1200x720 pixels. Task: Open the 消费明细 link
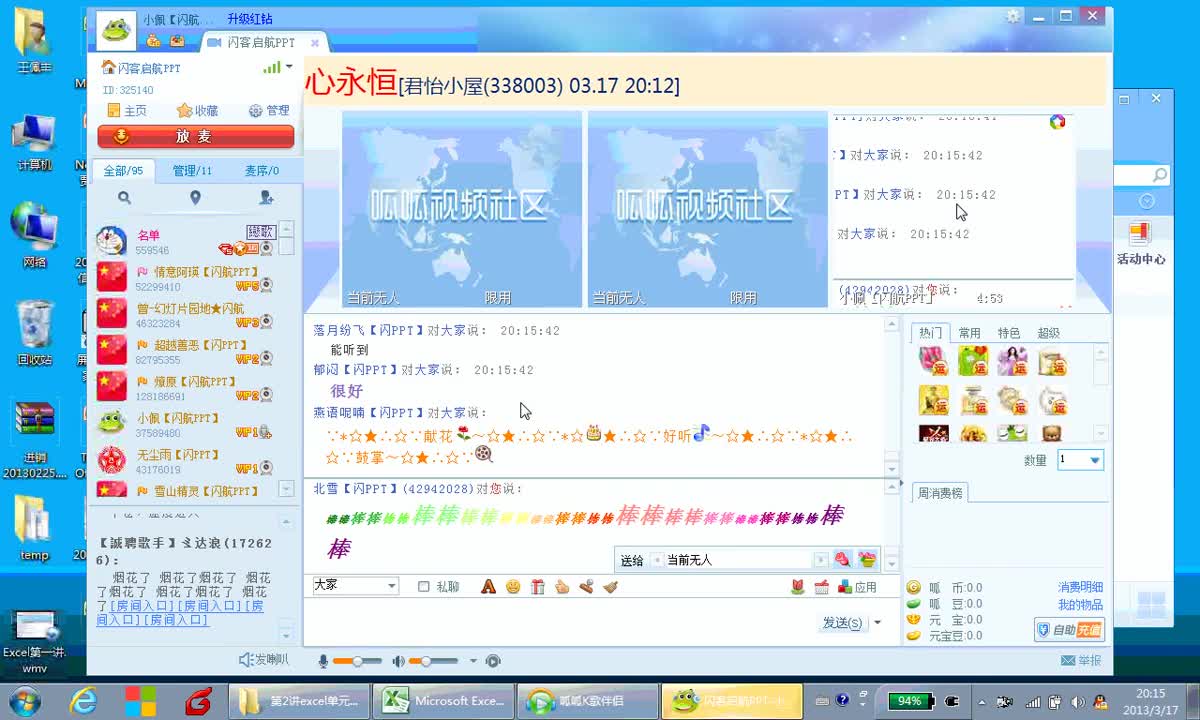1080,587
